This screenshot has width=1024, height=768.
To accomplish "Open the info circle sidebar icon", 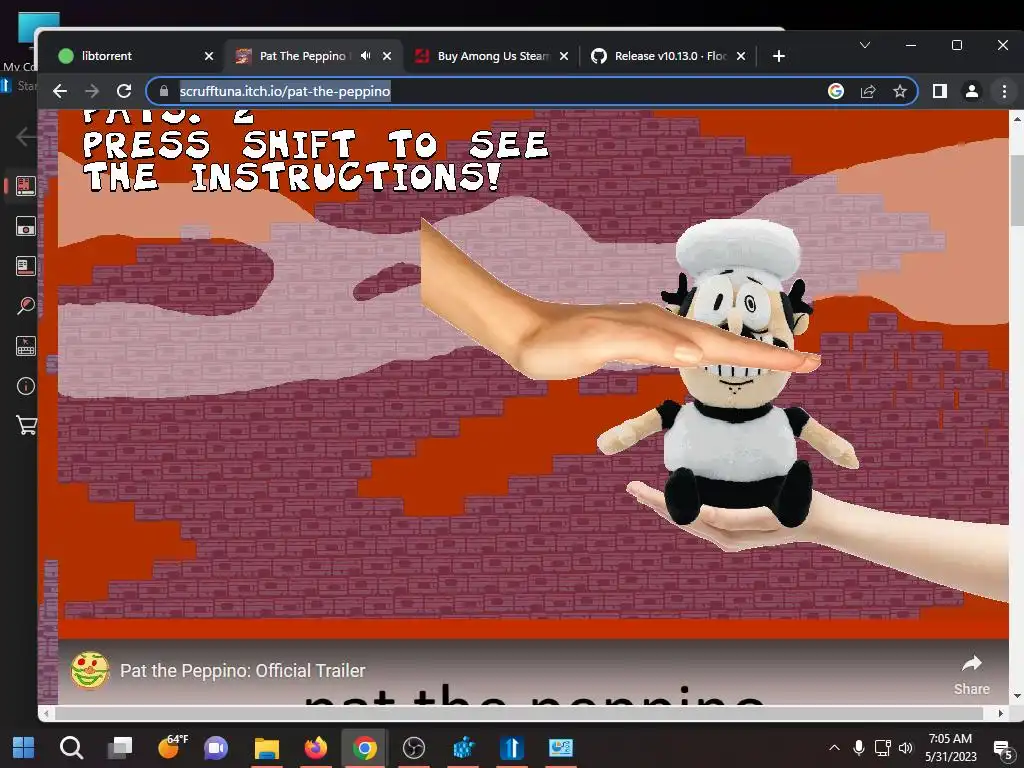I will (x=25, y=386).
